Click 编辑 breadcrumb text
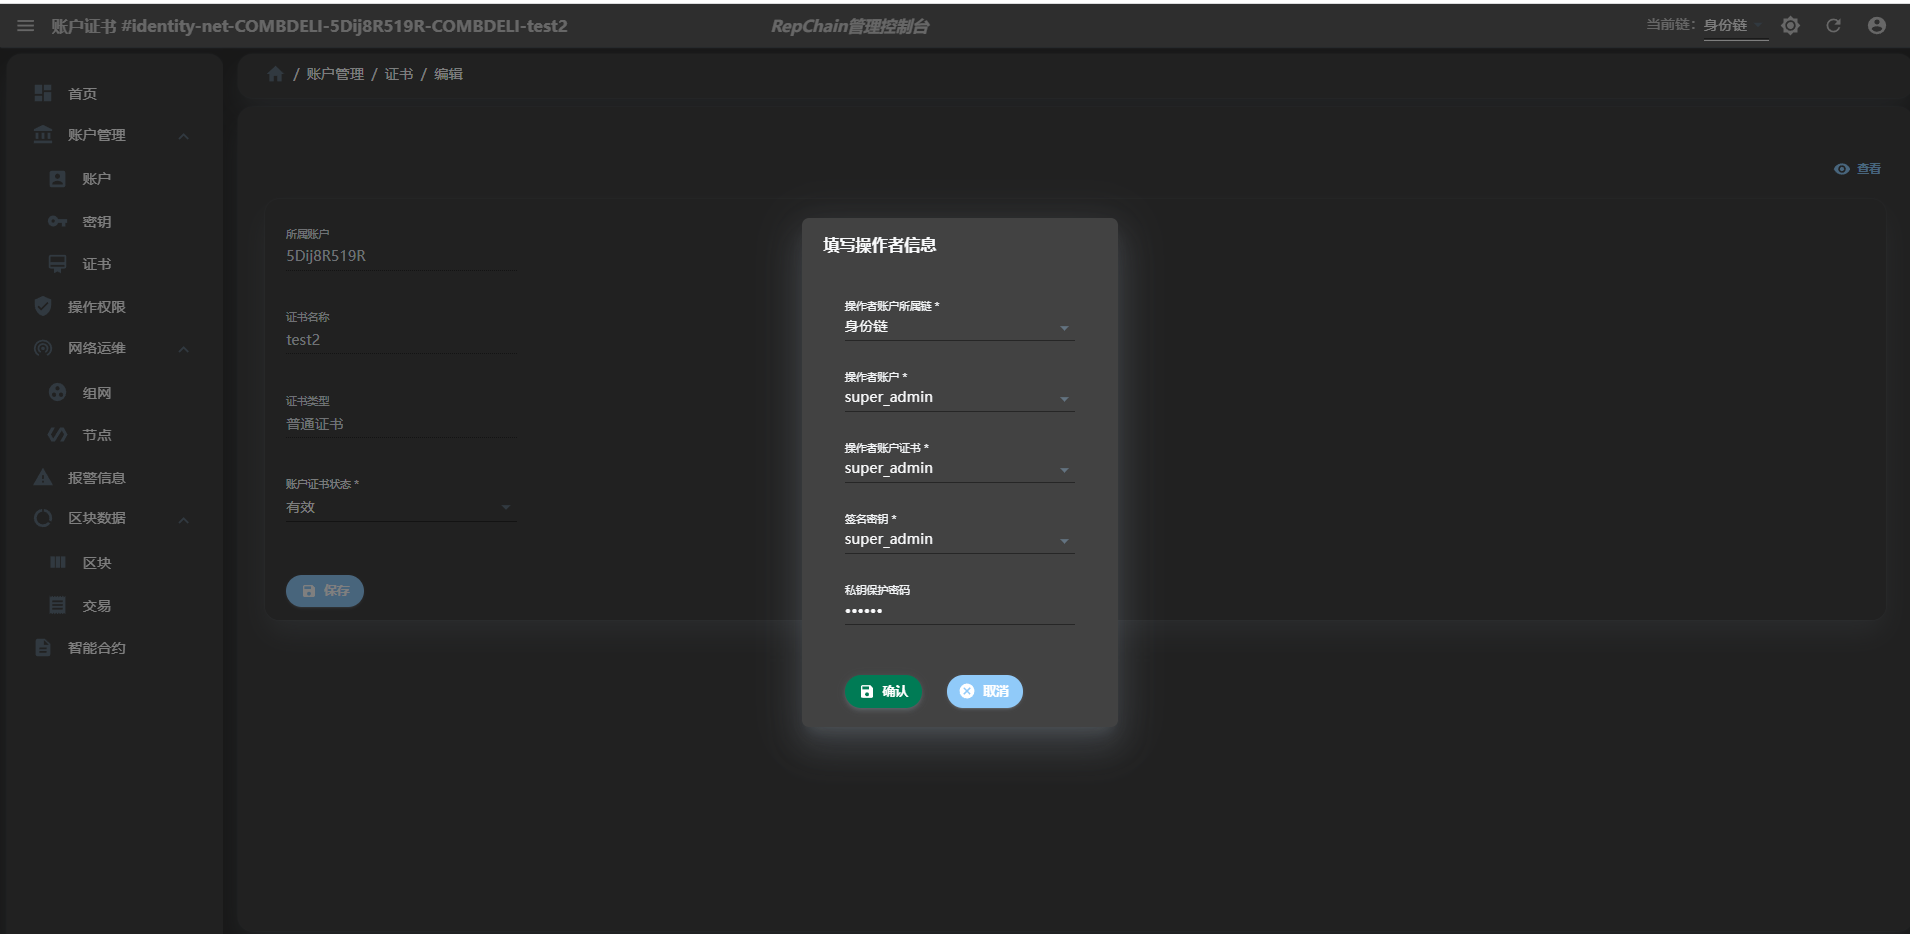Viewport: 1910px width, 934px height. pyautogui.click(x=448, y=74)
